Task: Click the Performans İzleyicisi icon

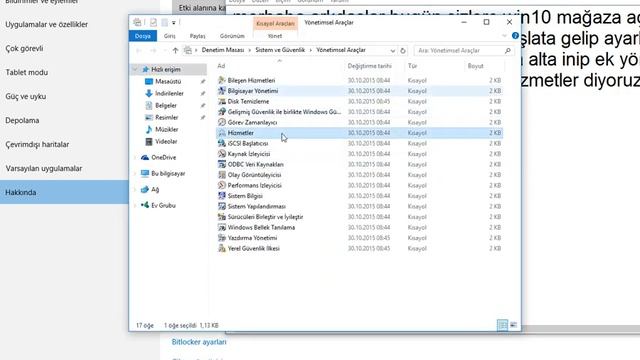Action: coord(222,185)
